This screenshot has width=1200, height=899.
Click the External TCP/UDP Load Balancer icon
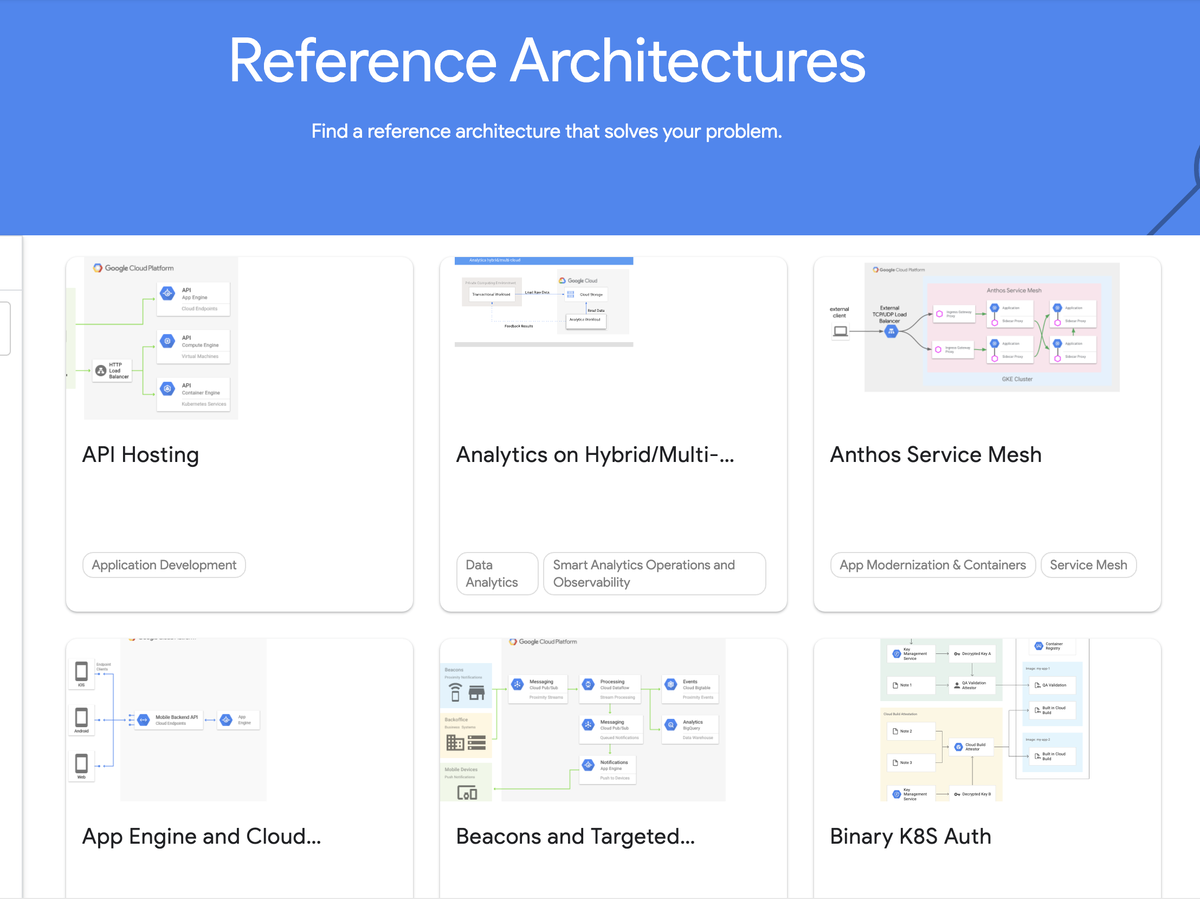pyautogui.click(x=889, y=331)
